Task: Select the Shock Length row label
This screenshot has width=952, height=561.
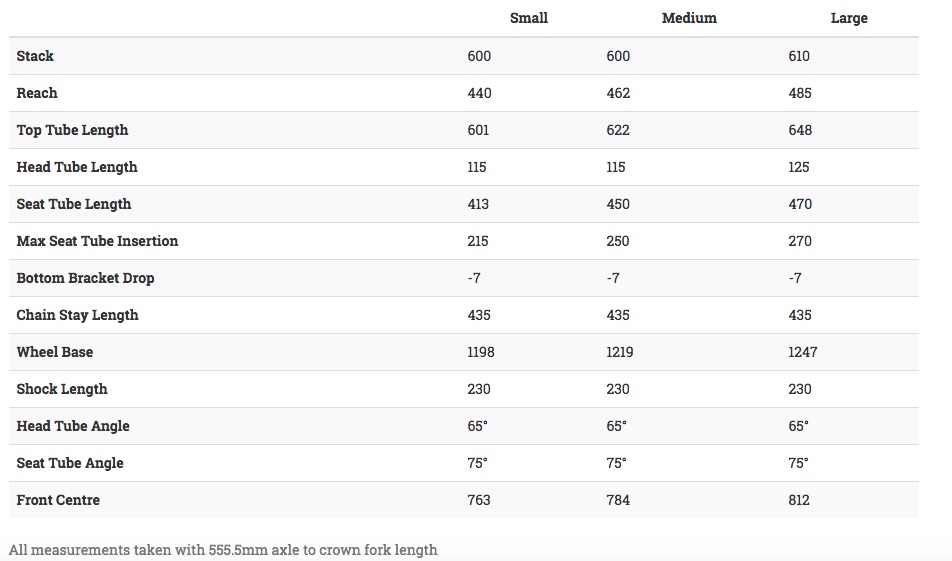Action: [x=62, y=389]
